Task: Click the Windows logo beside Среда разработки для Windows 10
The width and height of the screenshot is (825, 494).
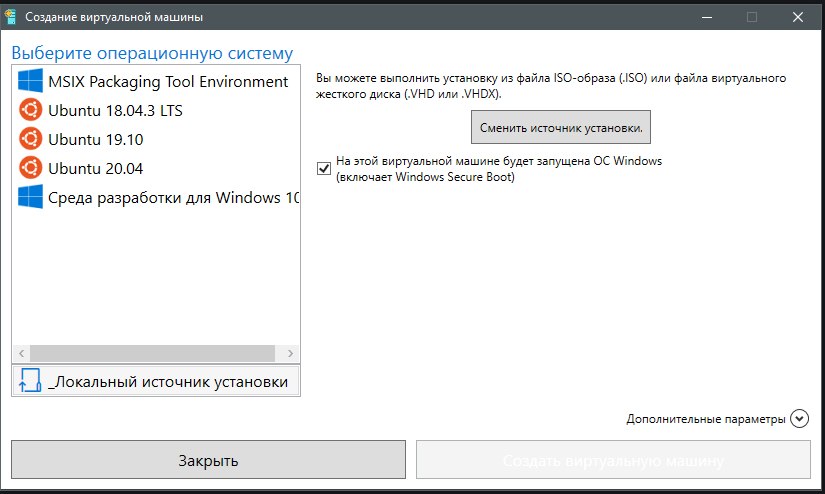Action: (30, 197)
